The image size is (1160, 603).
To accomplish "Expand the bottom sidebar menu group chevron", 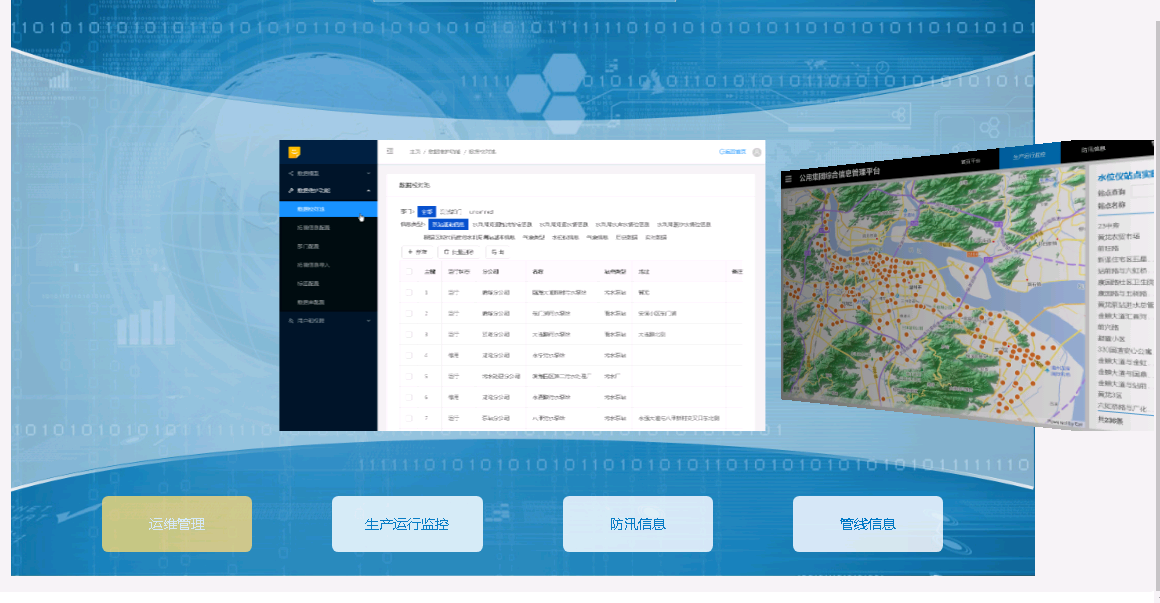I will [369, 320].
